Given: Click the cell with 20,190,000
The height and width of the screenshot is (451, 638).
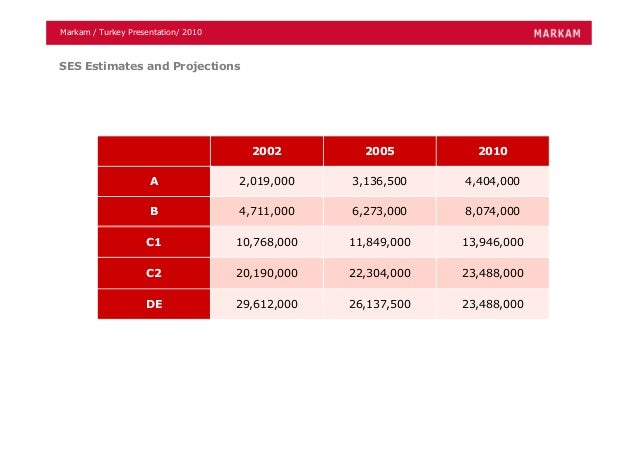Looking at the screenshot, I should pos(267,273).
